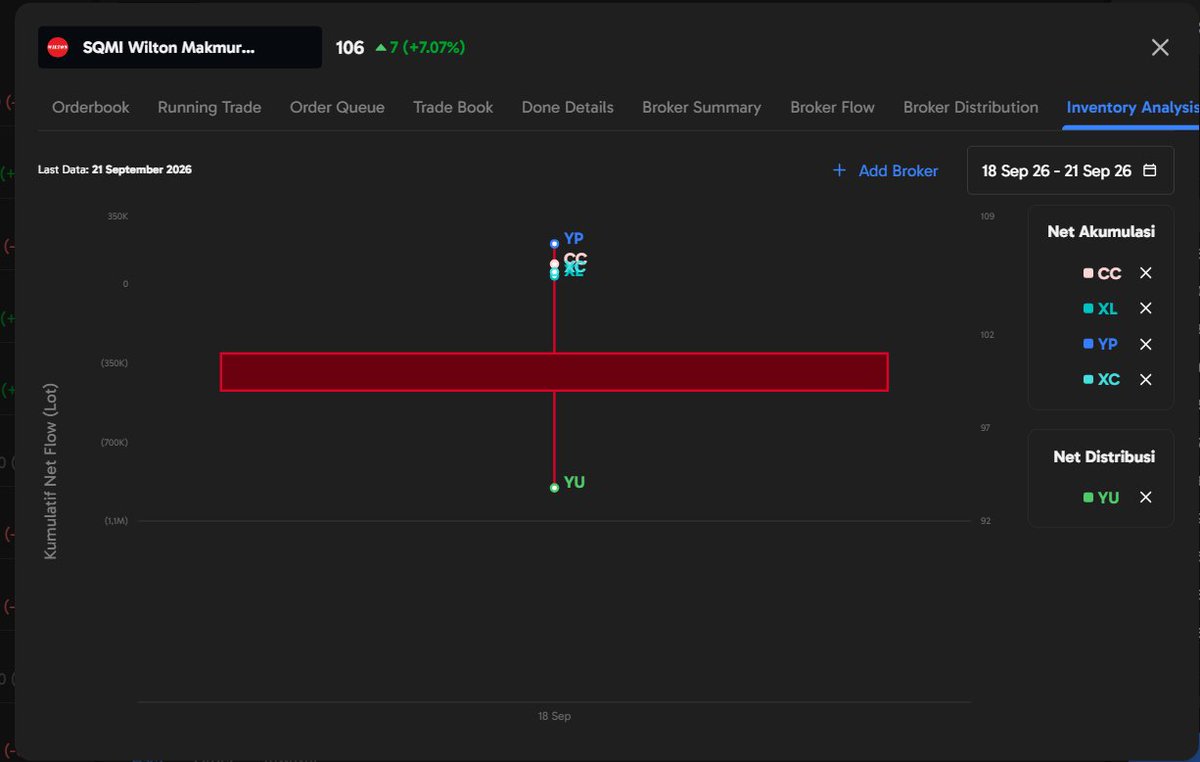
Task: Click the stock price 106
Action: click(x=349, y=47)
